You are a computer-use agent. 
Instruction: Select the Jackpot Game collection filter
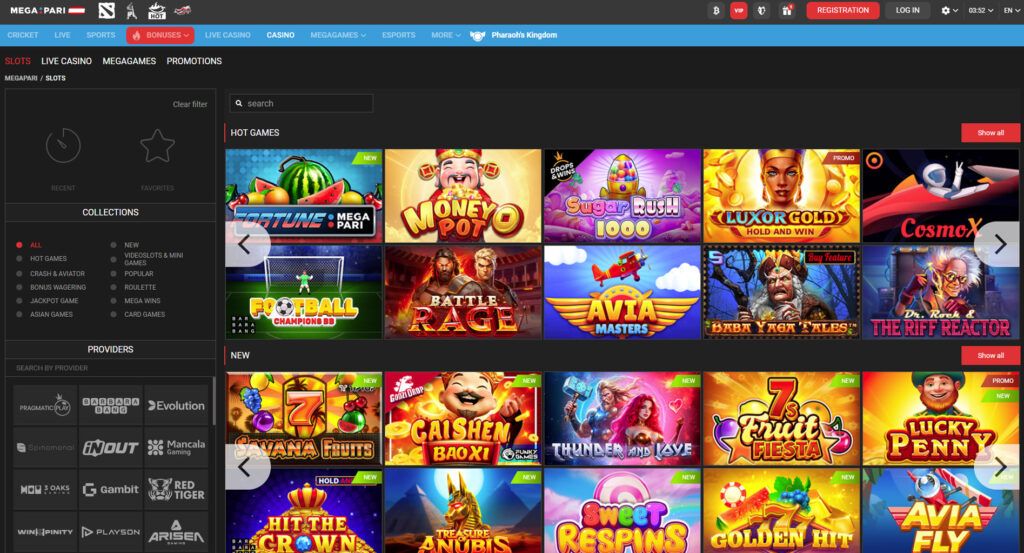48,301
